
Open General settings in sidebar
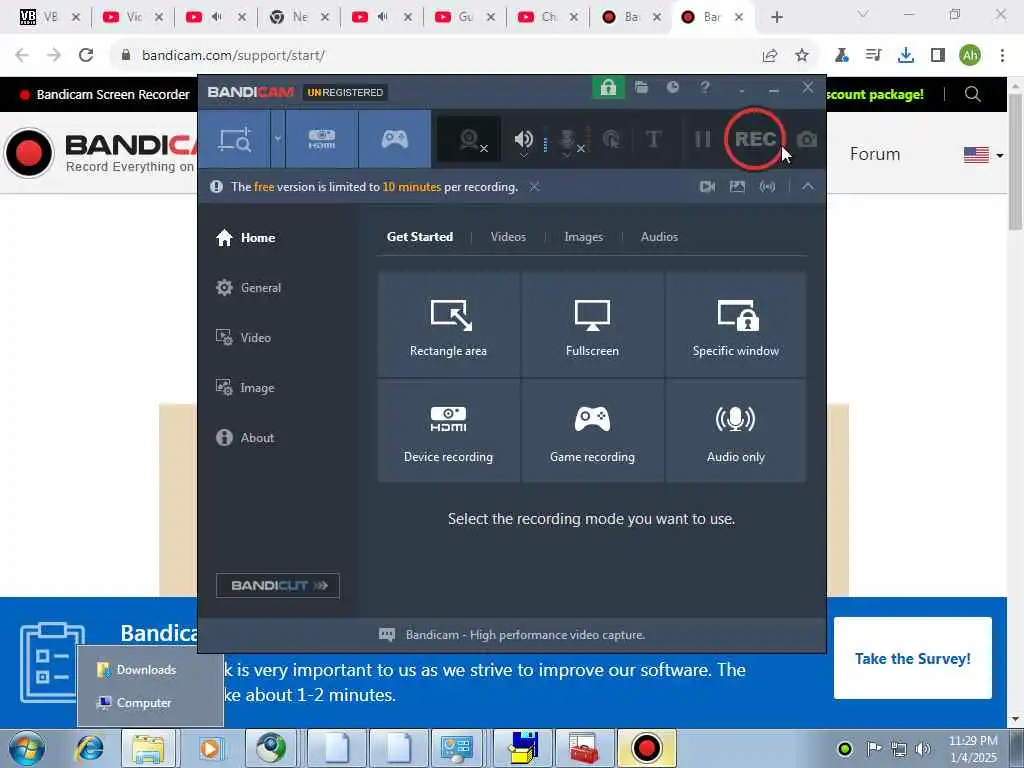(248, 287)
